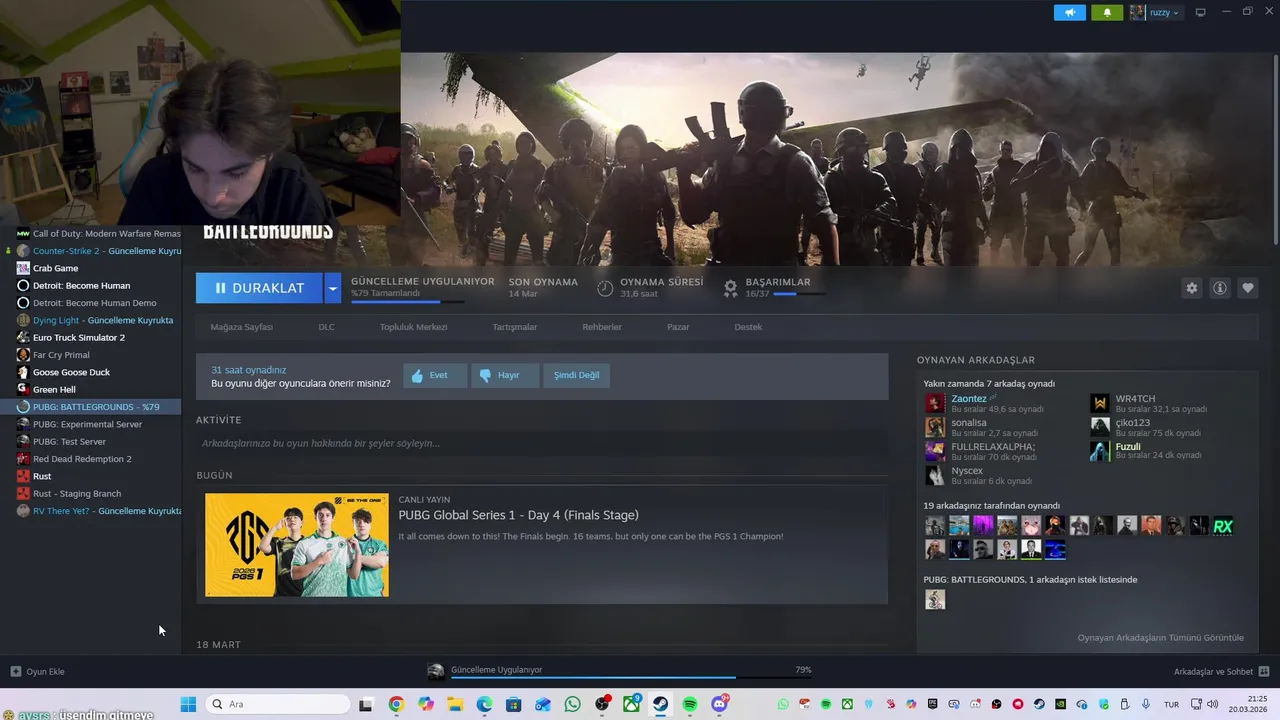Select PUBG: Test Server entry
Screen dimensions: 1280x720
pos(69,441)
